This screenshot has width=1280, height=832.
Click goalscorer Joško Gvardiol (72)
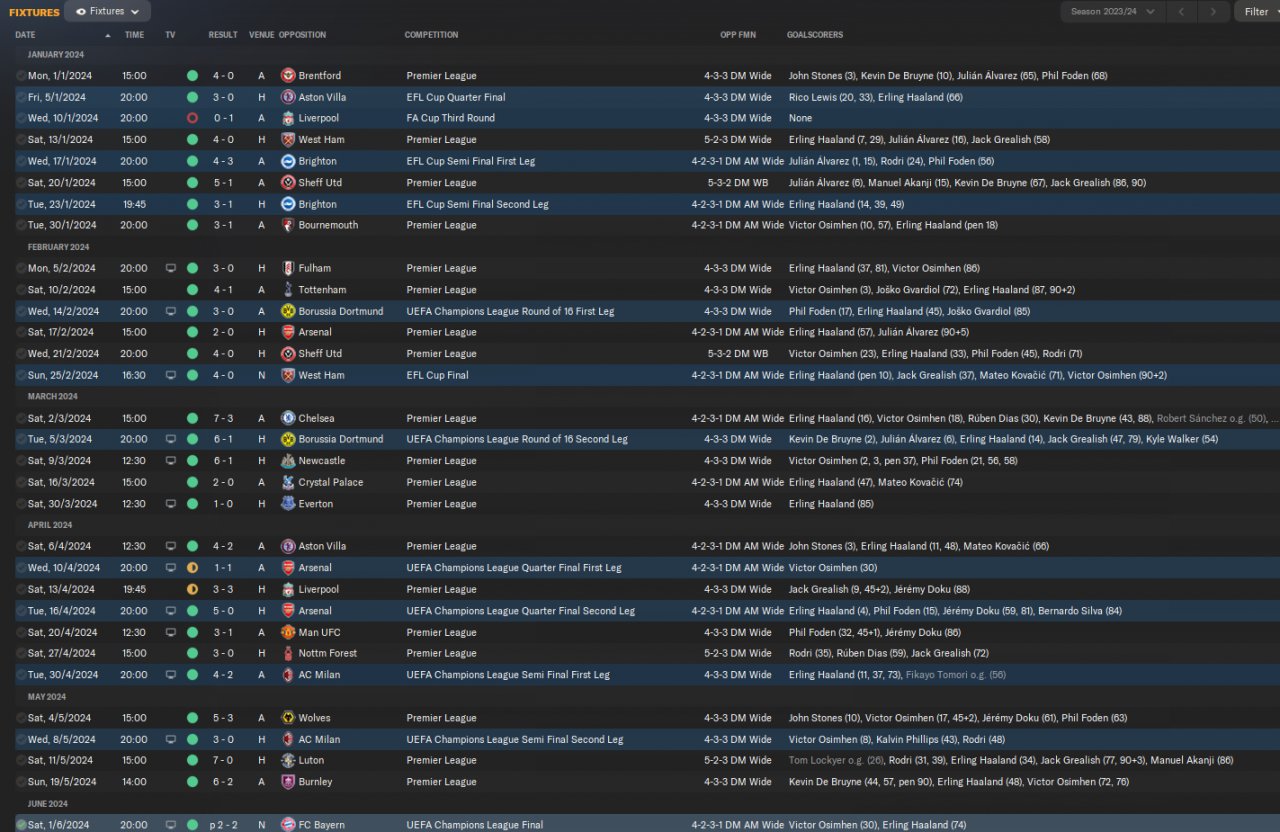(919, 290)
